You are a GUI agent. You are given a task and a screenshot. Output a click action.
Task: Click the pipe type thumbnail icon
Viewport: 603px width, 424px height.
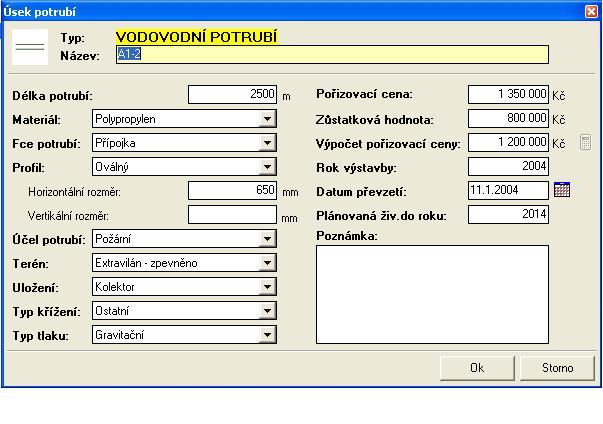point(30,47)
